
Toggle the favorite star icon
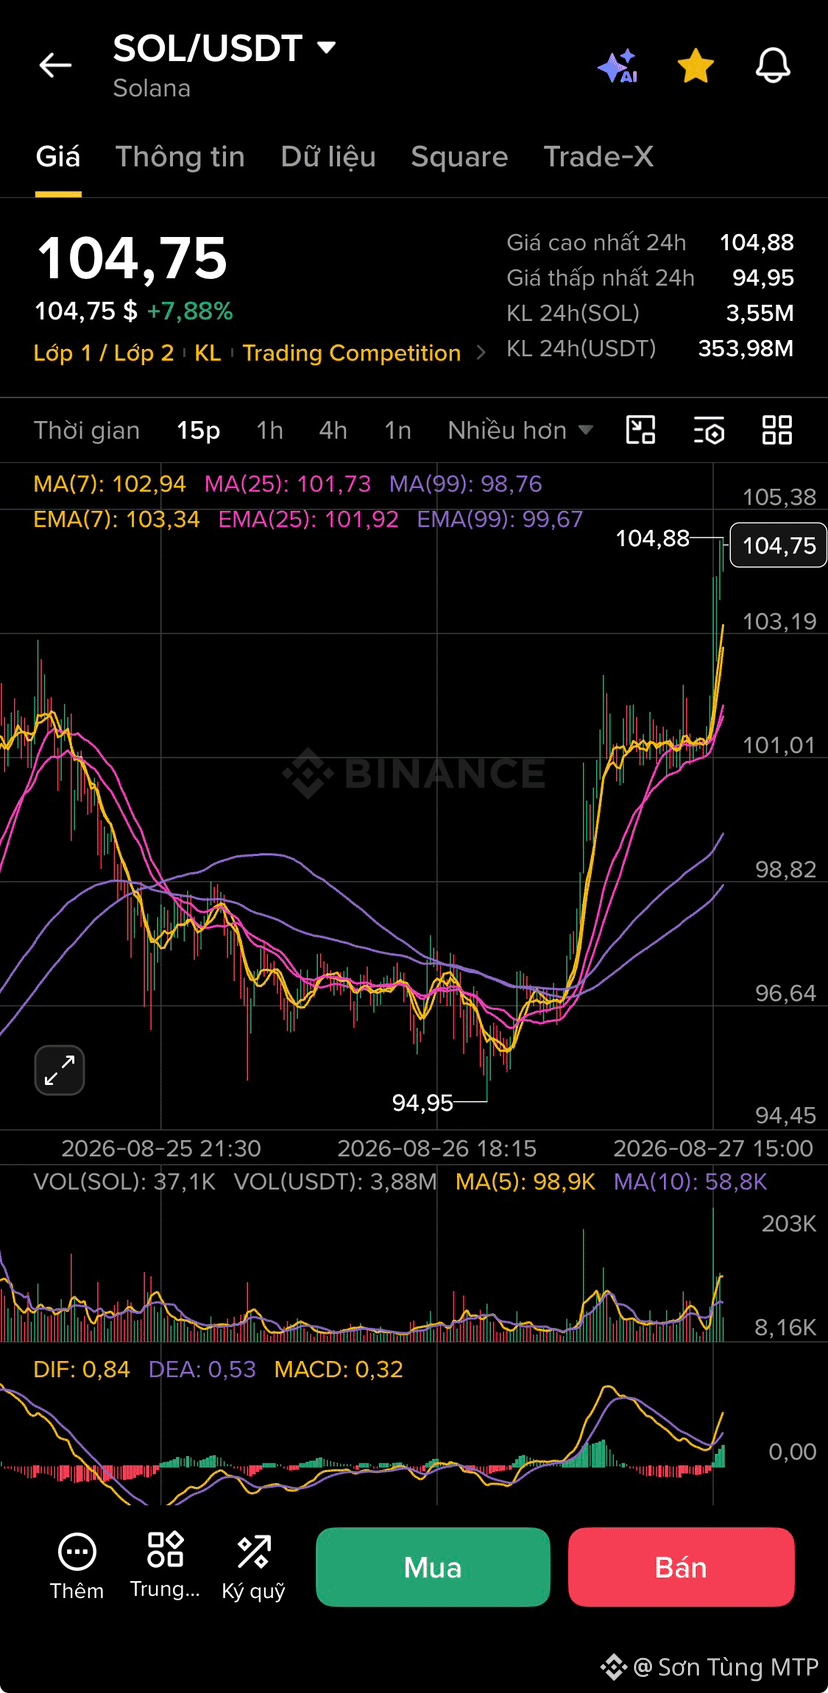[695, 66]
